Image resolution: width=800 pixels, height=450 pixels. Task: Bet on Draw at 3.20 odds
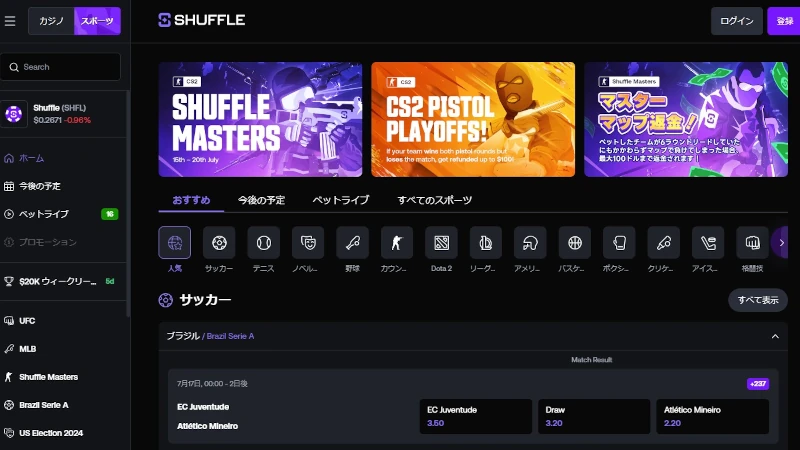tap(592, 416)
